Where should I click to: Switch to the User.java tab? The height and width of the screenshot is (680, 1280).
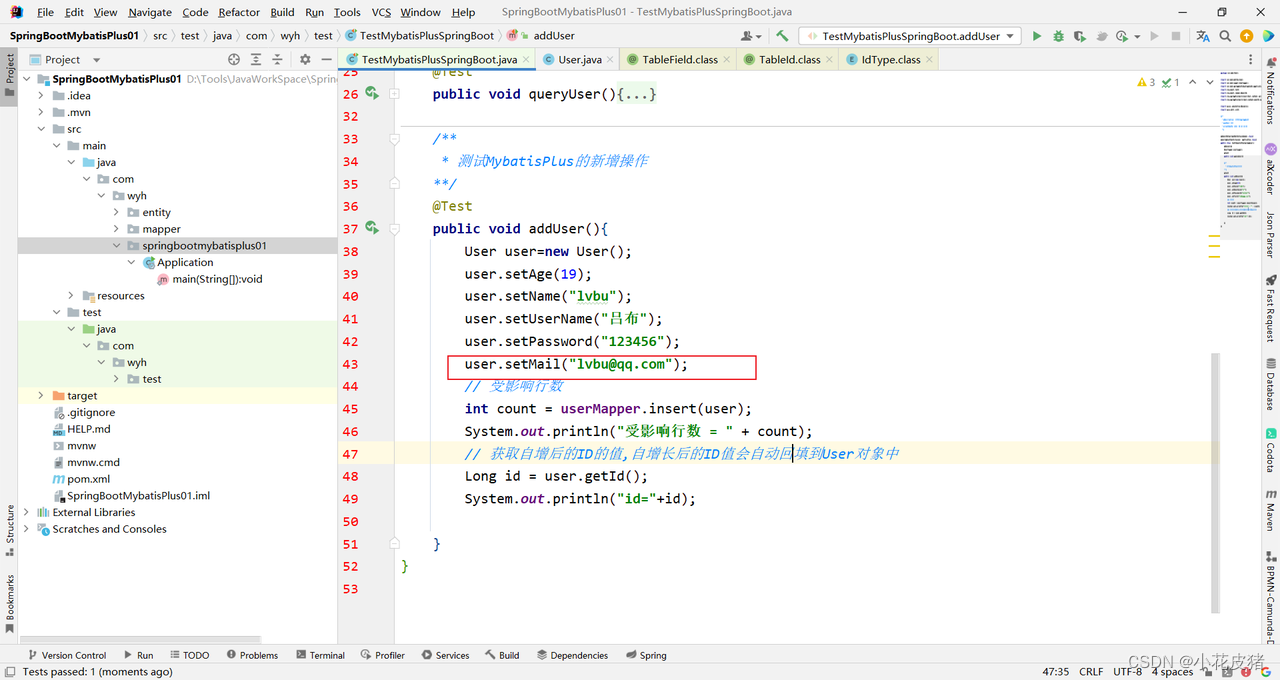(x=579, y=60)
